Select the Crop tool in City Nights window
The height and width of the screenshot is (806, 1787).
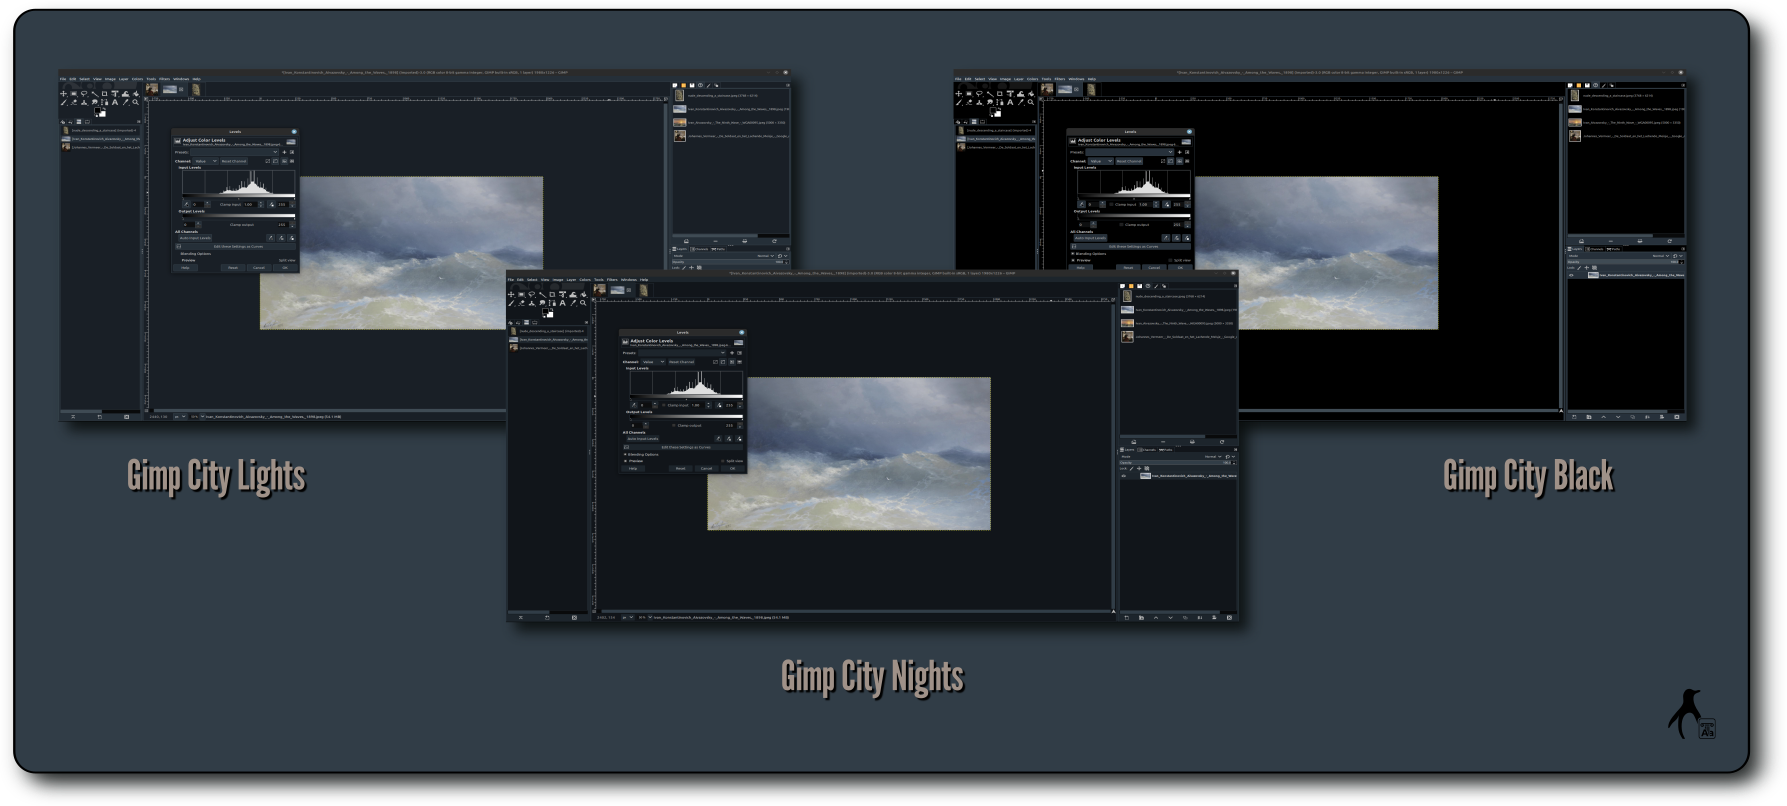tap(552, 295)
